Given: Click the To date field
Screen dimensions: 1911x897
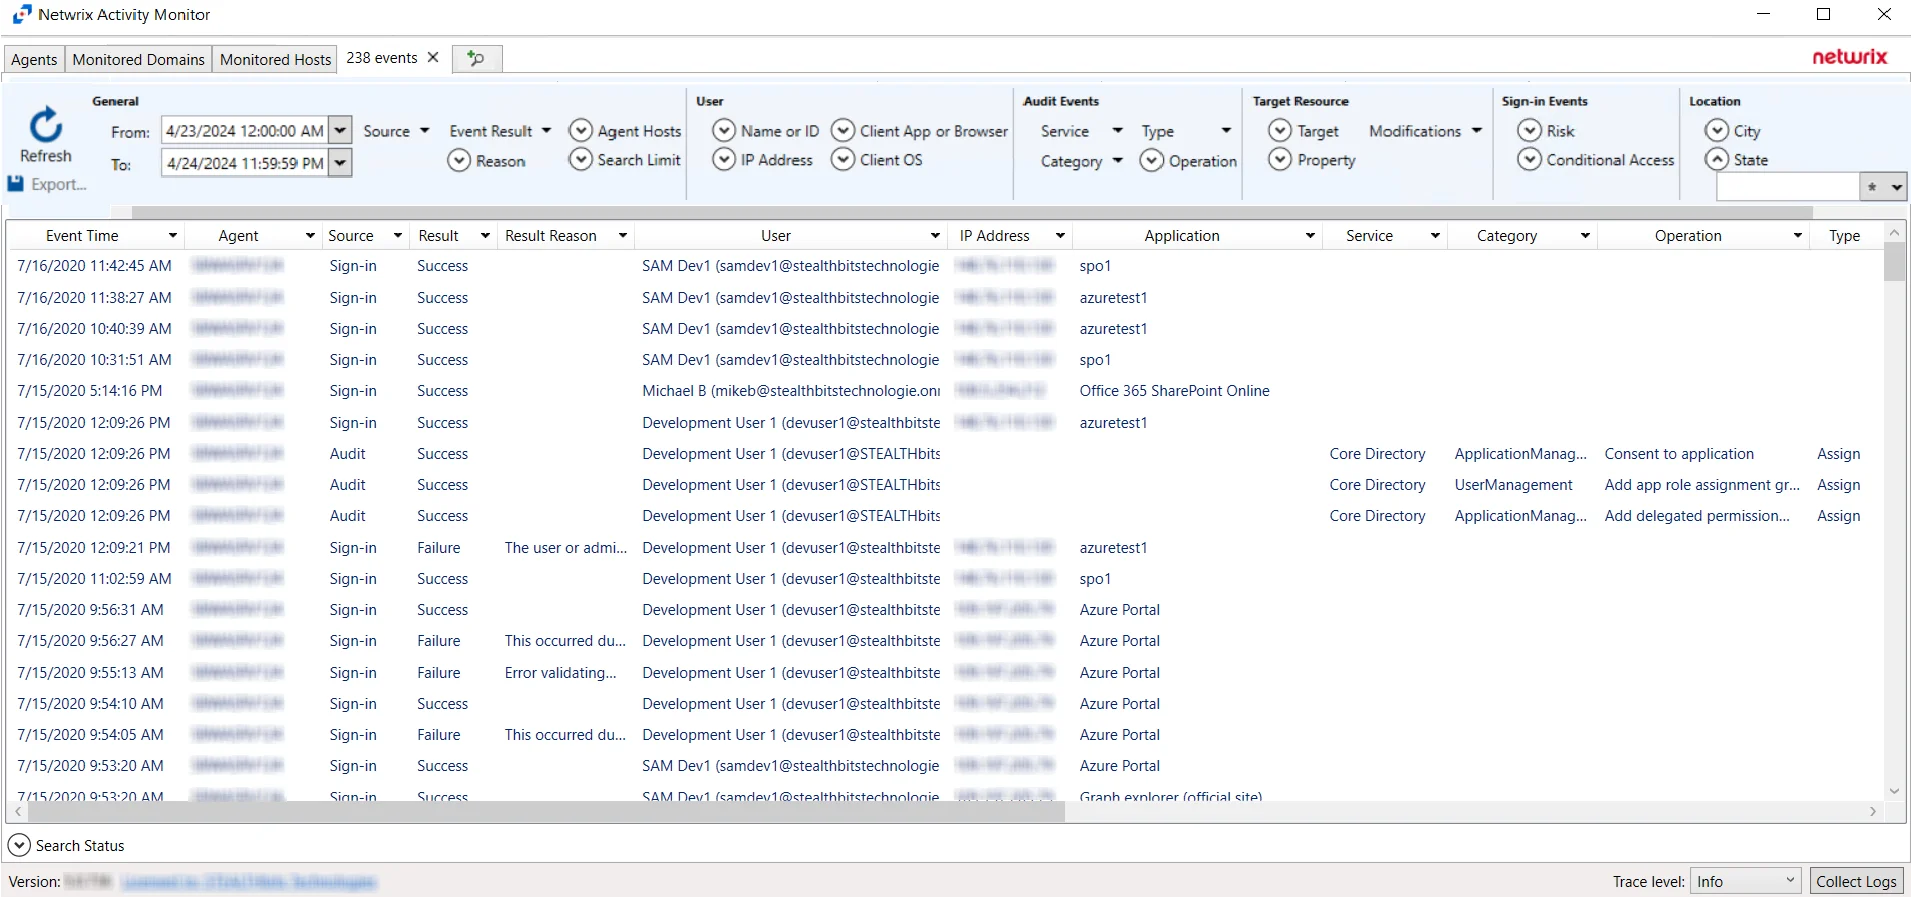Looking at the screenshot, I should click(x=245, y=162).
